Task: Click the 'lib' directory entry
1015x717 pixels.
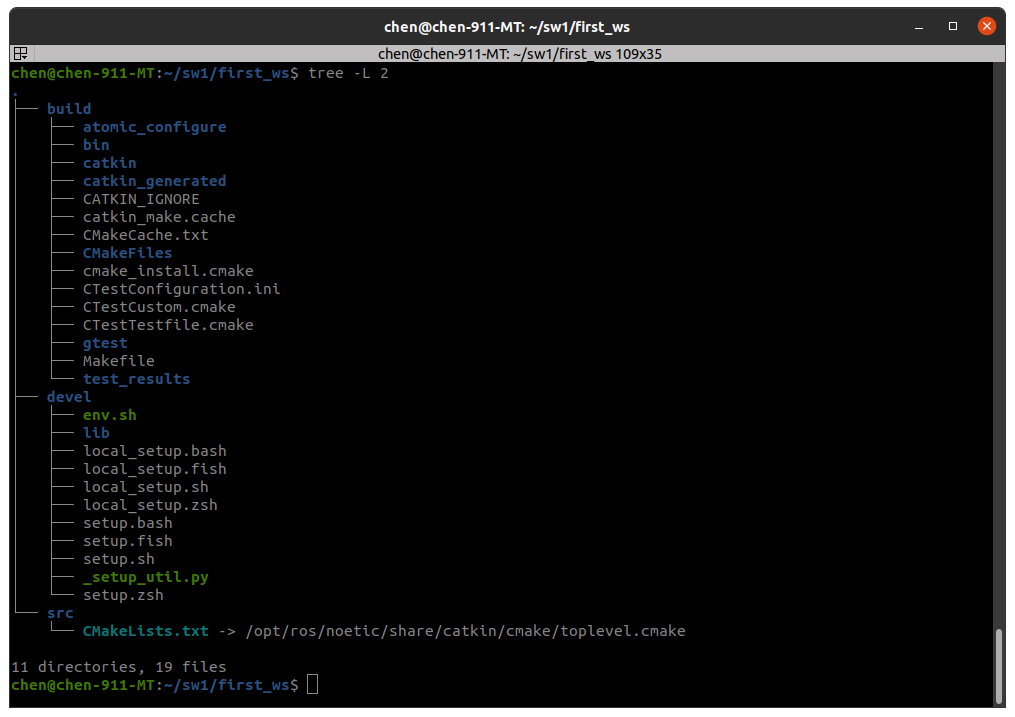Action: pyautogui.click(x=96, y=433)
